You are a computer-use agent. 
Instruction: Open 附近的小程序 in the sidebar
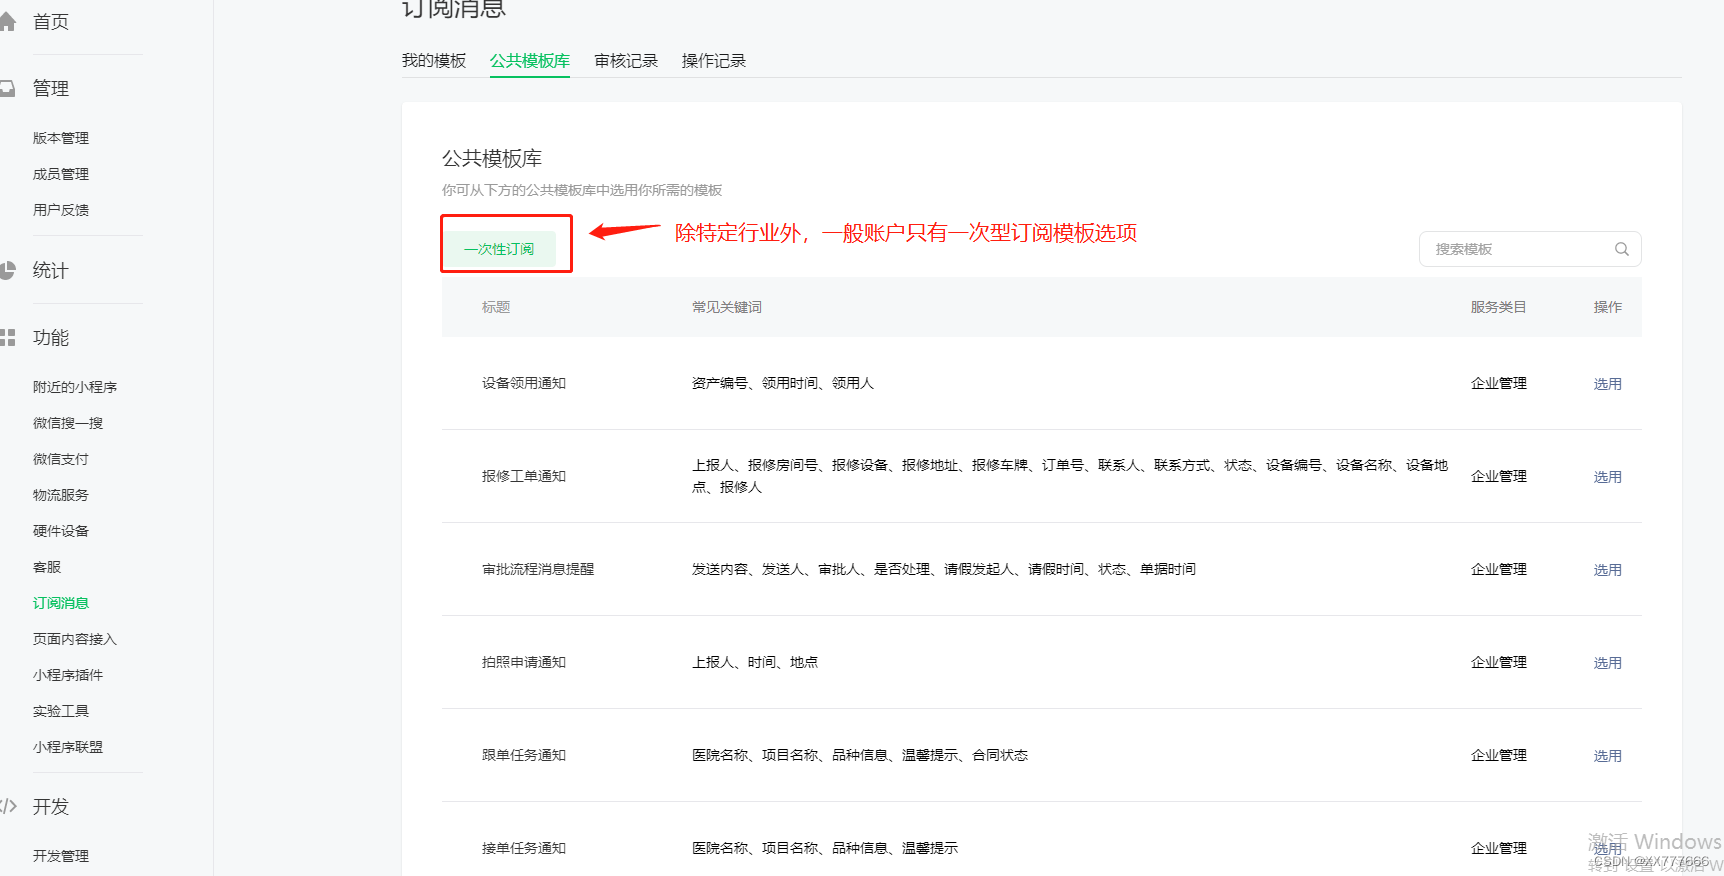click(x=75, y=387)
